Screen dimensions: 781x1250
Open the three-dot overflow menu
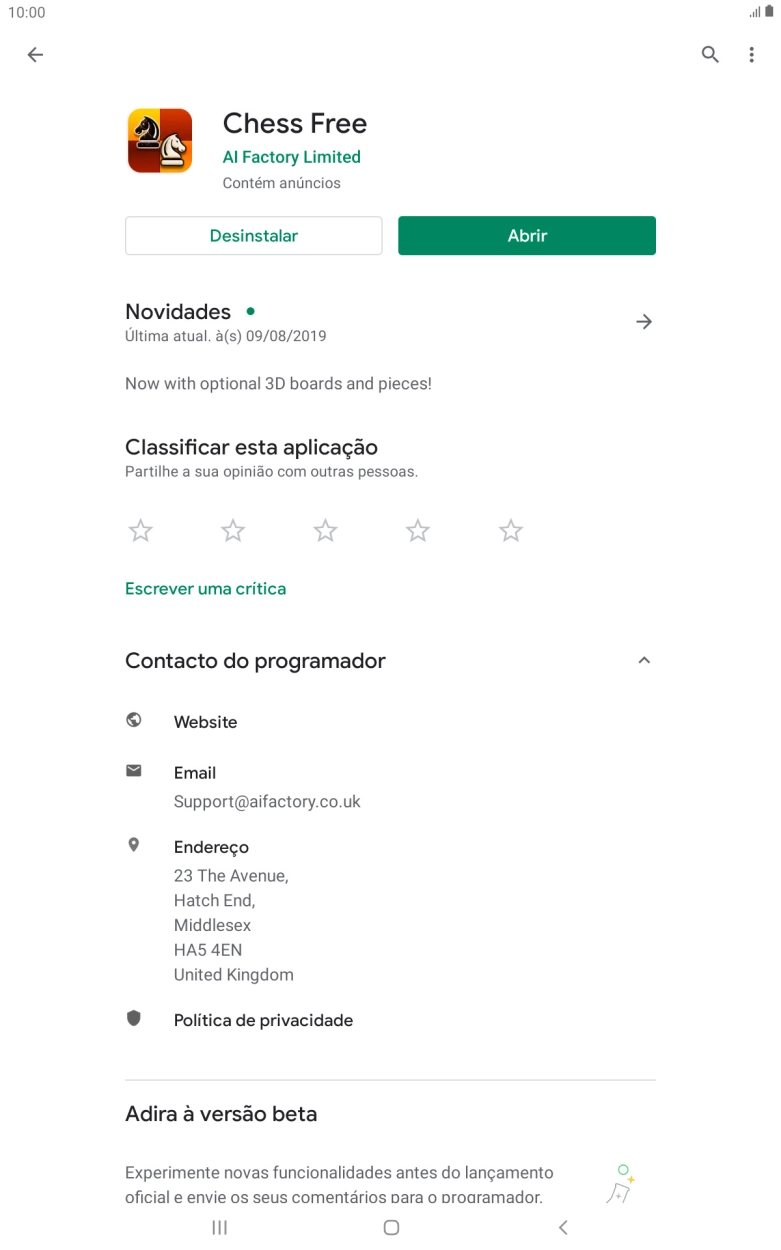click(751, 55)
